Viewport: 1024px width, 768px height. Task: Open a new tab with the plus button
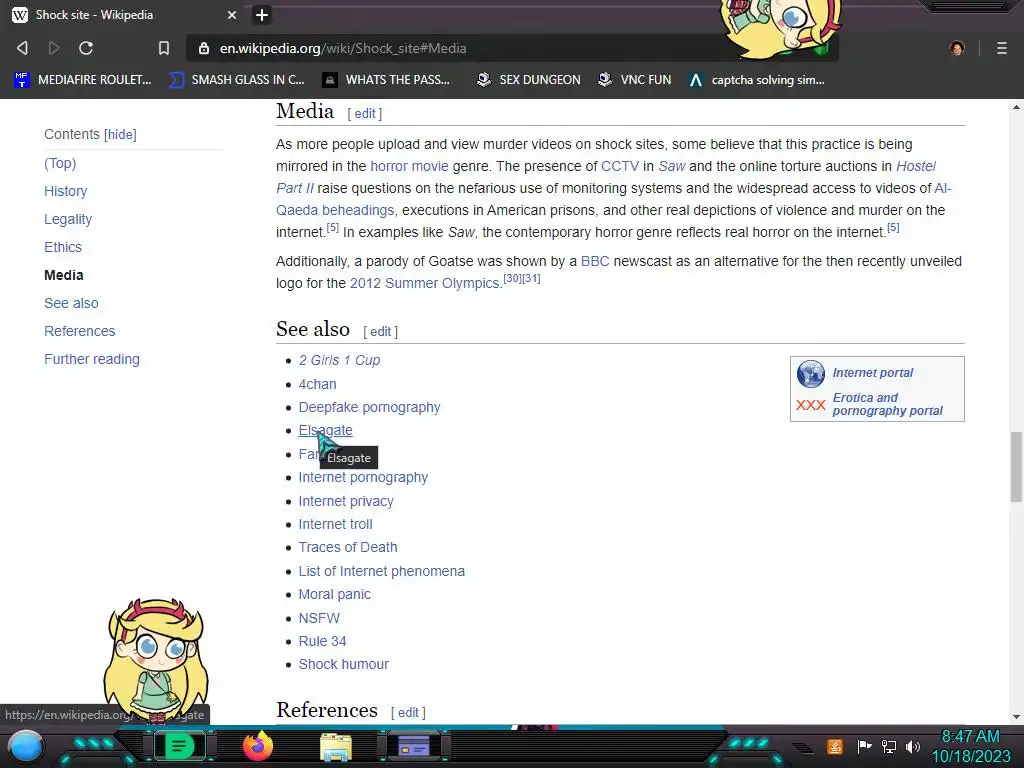pyautogui.click(x=262, y=14)
